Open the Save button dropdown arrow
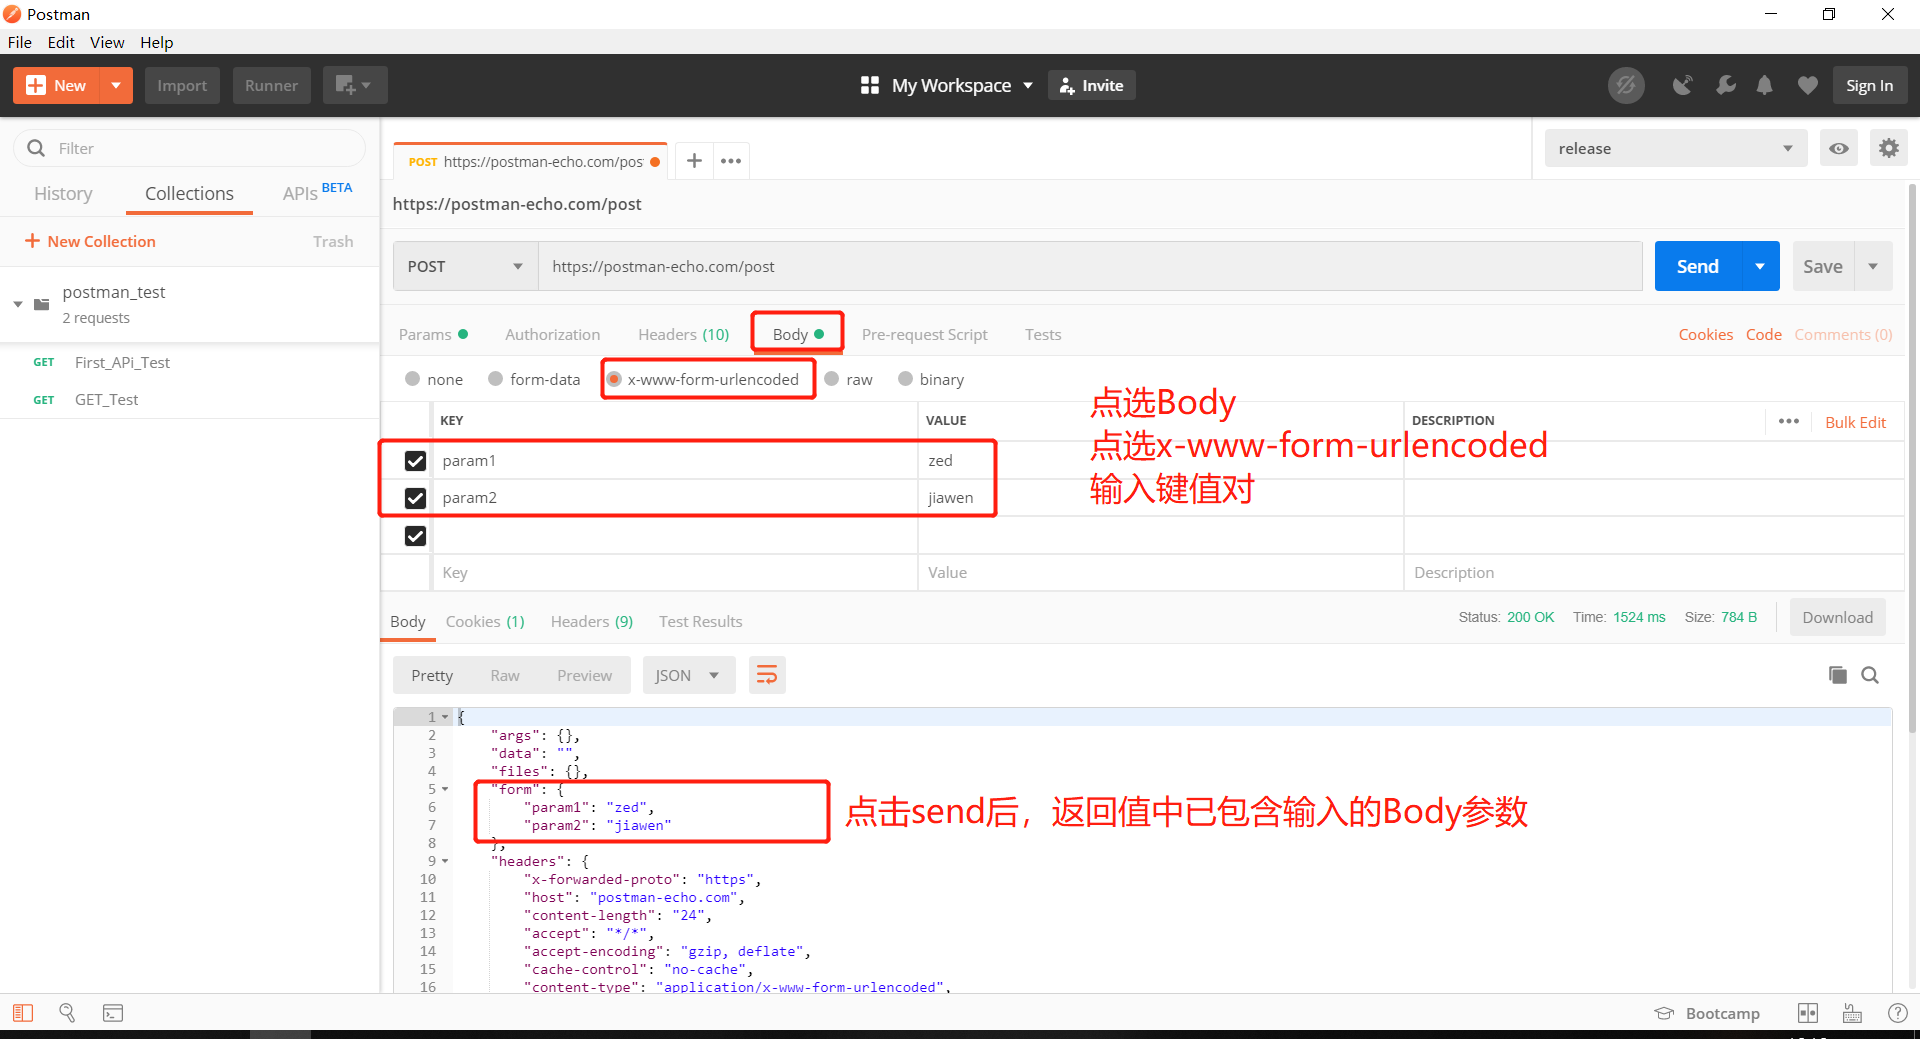This screenshot has width=1920, height=1039. pyautogui.click(x=1873, y=266)
